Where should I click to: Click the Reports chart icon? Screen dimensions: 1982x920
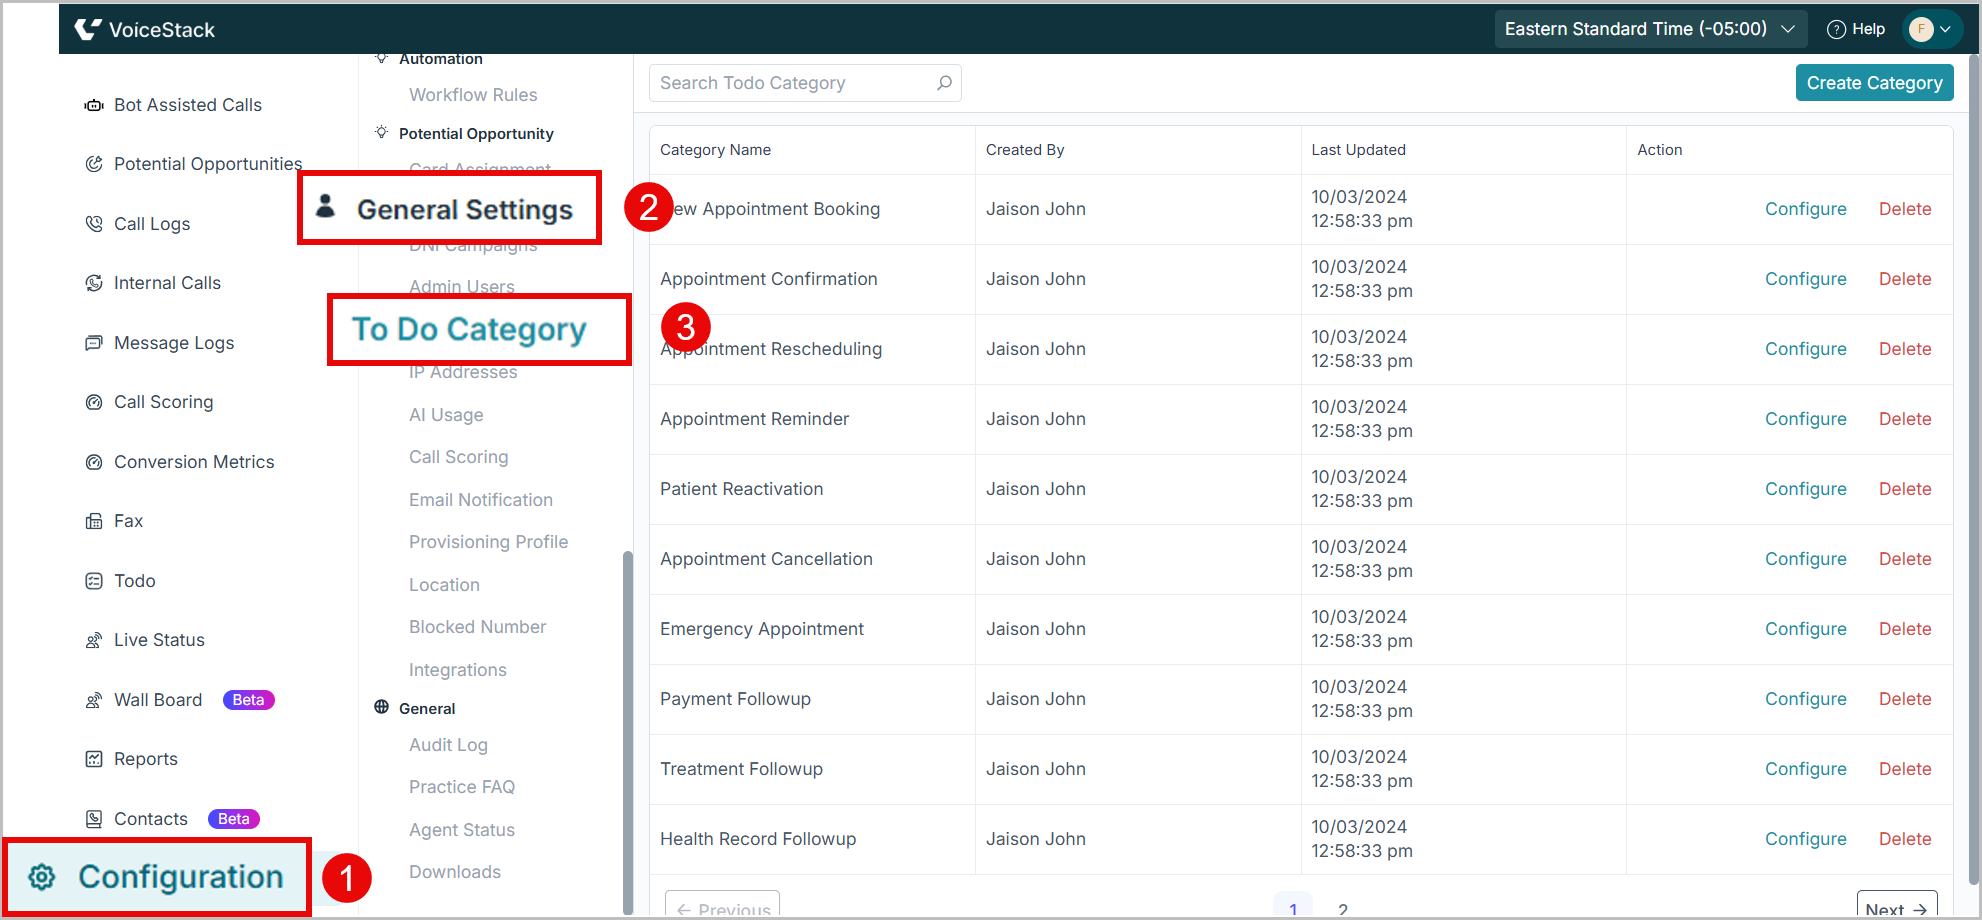coord(94,759)
